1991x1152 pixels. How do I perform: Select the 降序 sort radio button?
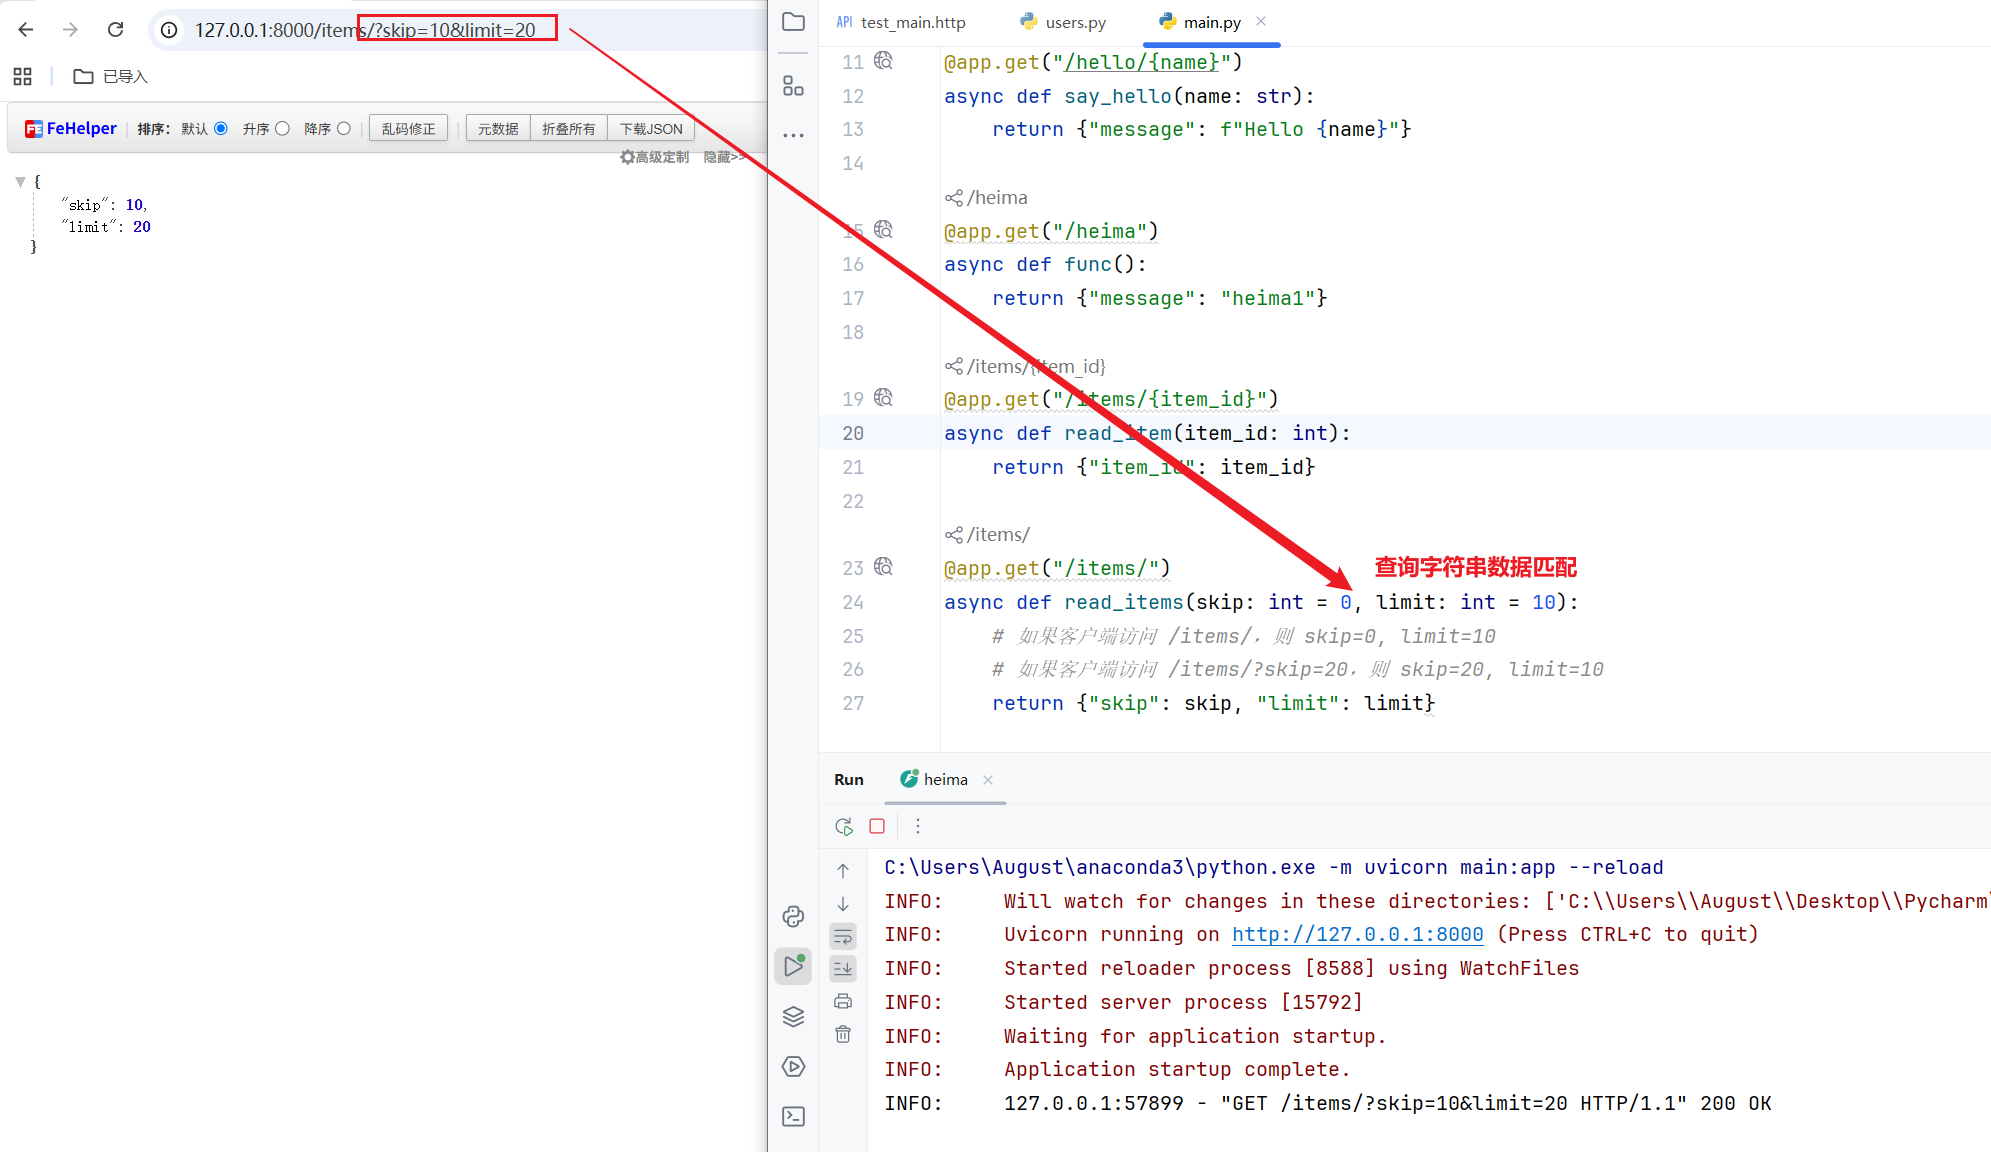344,128
